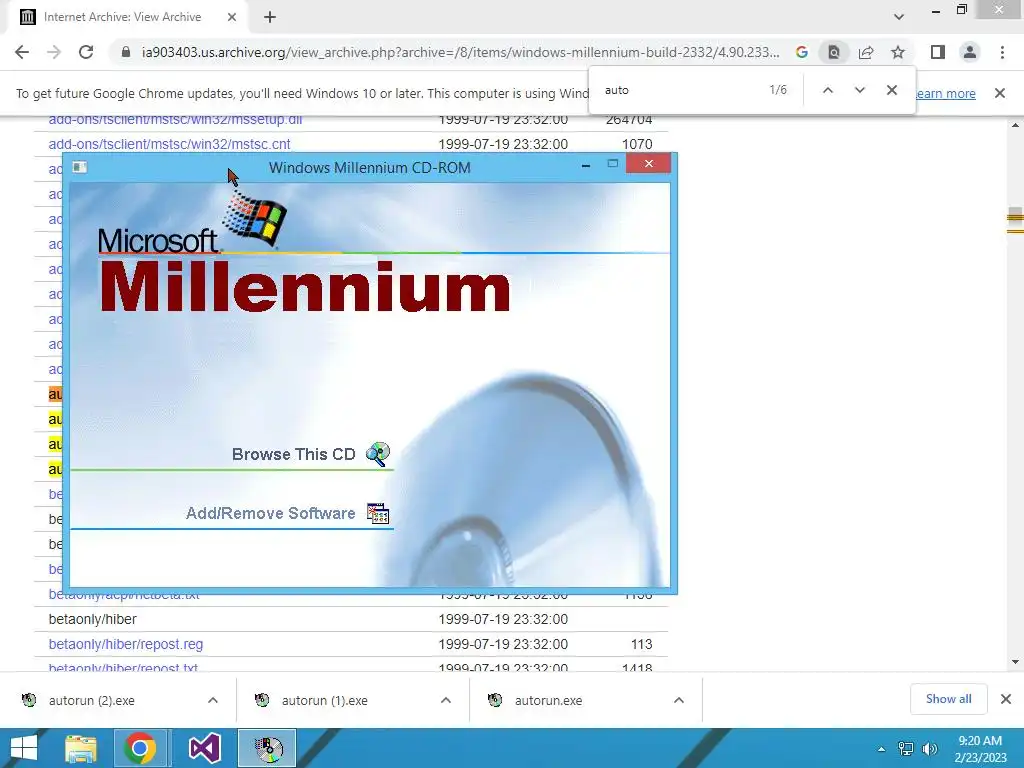The width and height of the screenshot is (1024, 768).
Task: Close the downloads shelf
Action: [1006, 699]
